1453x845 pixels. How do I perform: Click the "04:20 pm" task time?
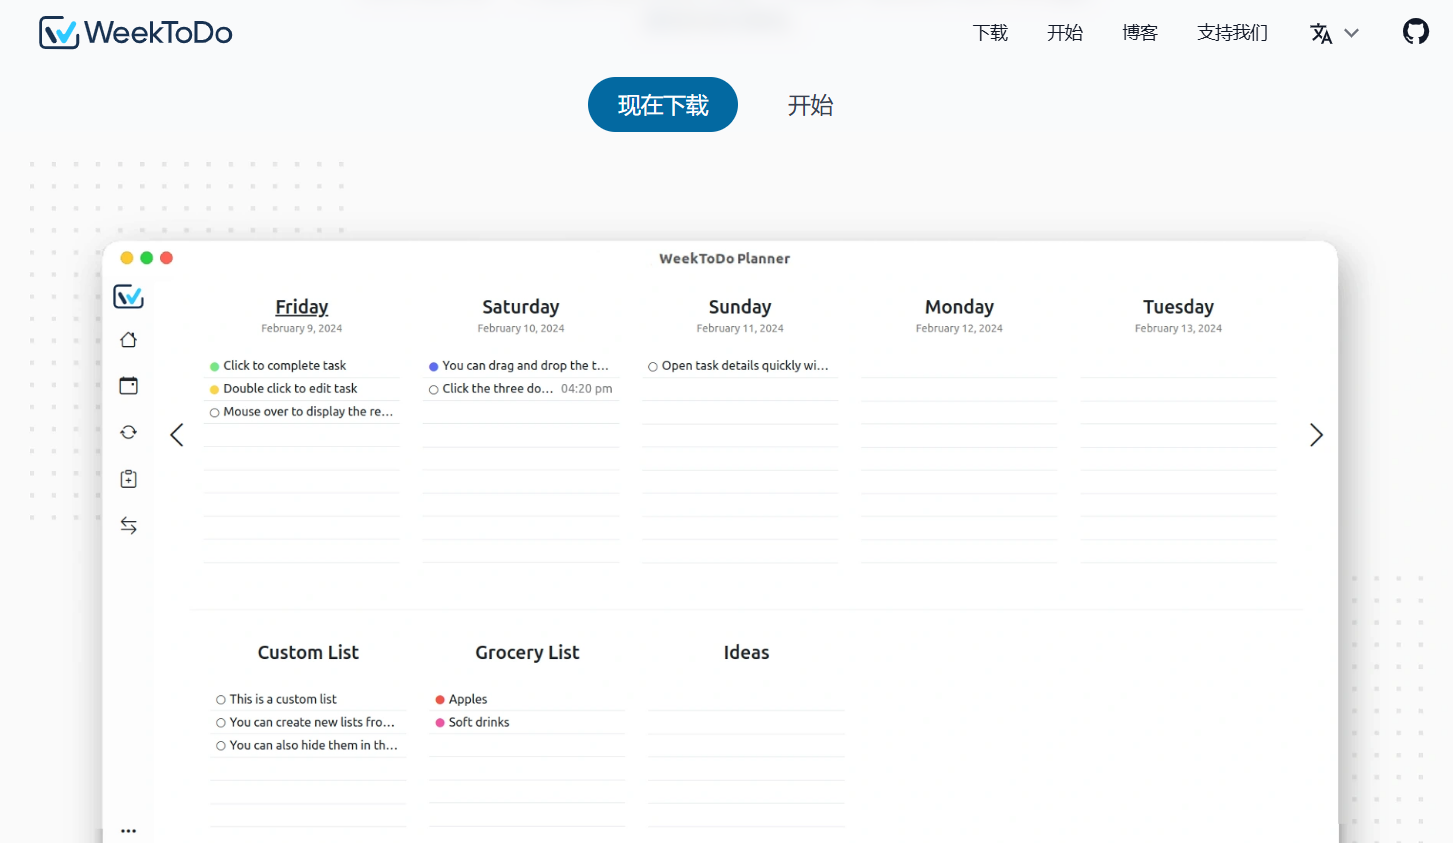[586, 389]
